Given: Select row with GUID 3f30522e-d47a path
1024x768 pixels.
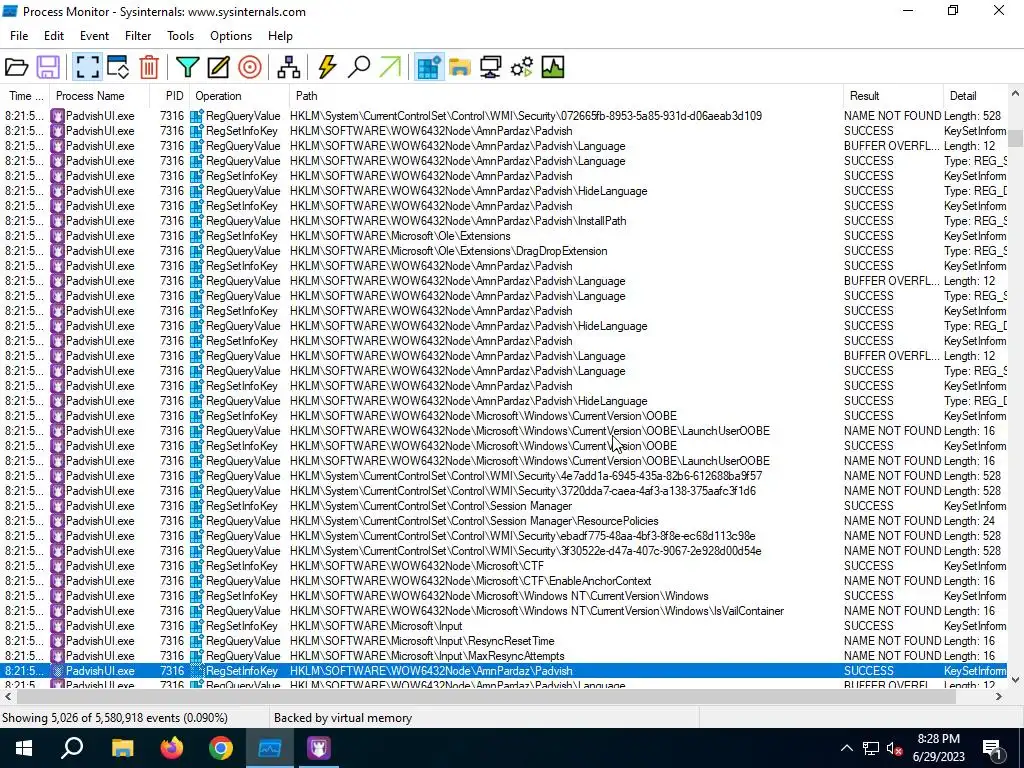Looking at the screenshot, I should [503, 551].
